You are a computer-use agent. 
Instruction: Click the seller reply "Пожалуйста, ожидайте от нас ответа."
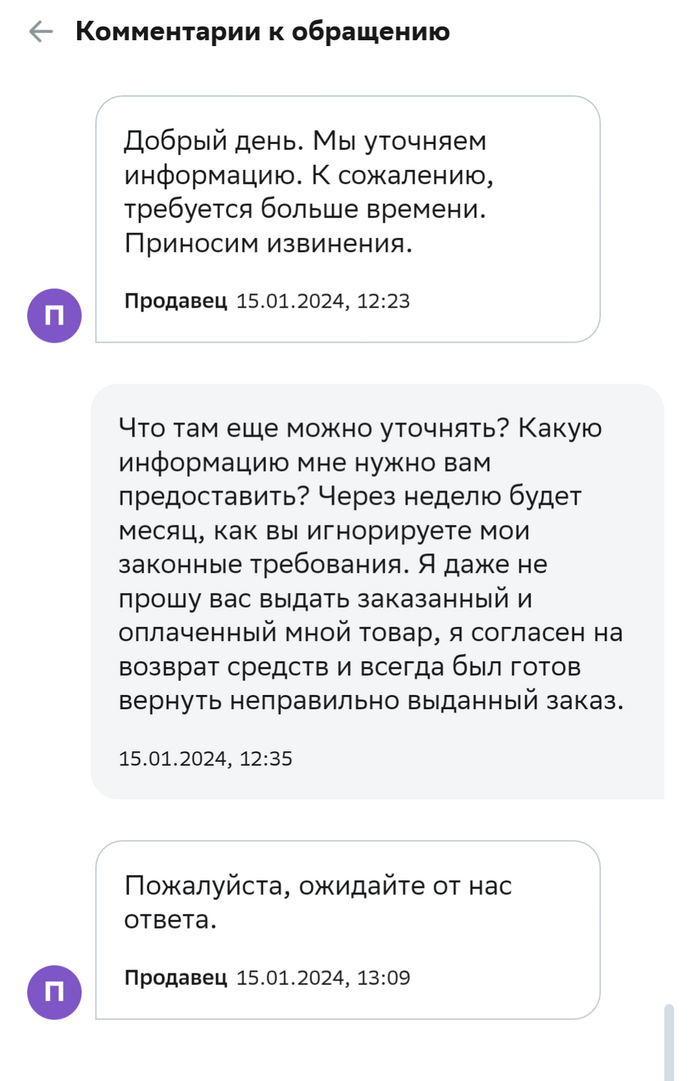pyautogui.click(x=318, y=902)
